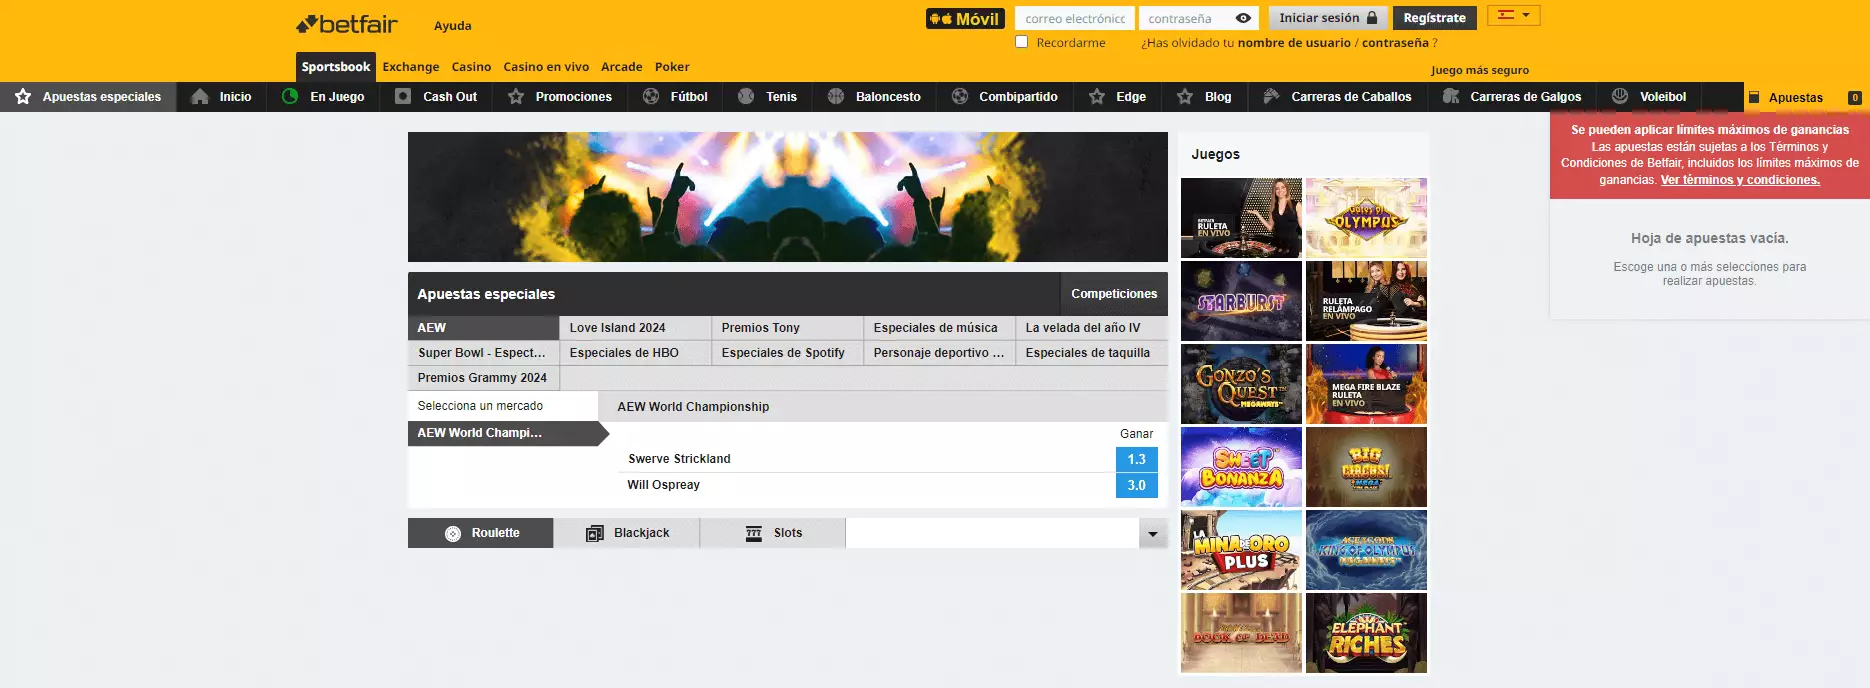Select La velada del año IV
This screenshot has height=688, width=1870.
click(1092, 328)
